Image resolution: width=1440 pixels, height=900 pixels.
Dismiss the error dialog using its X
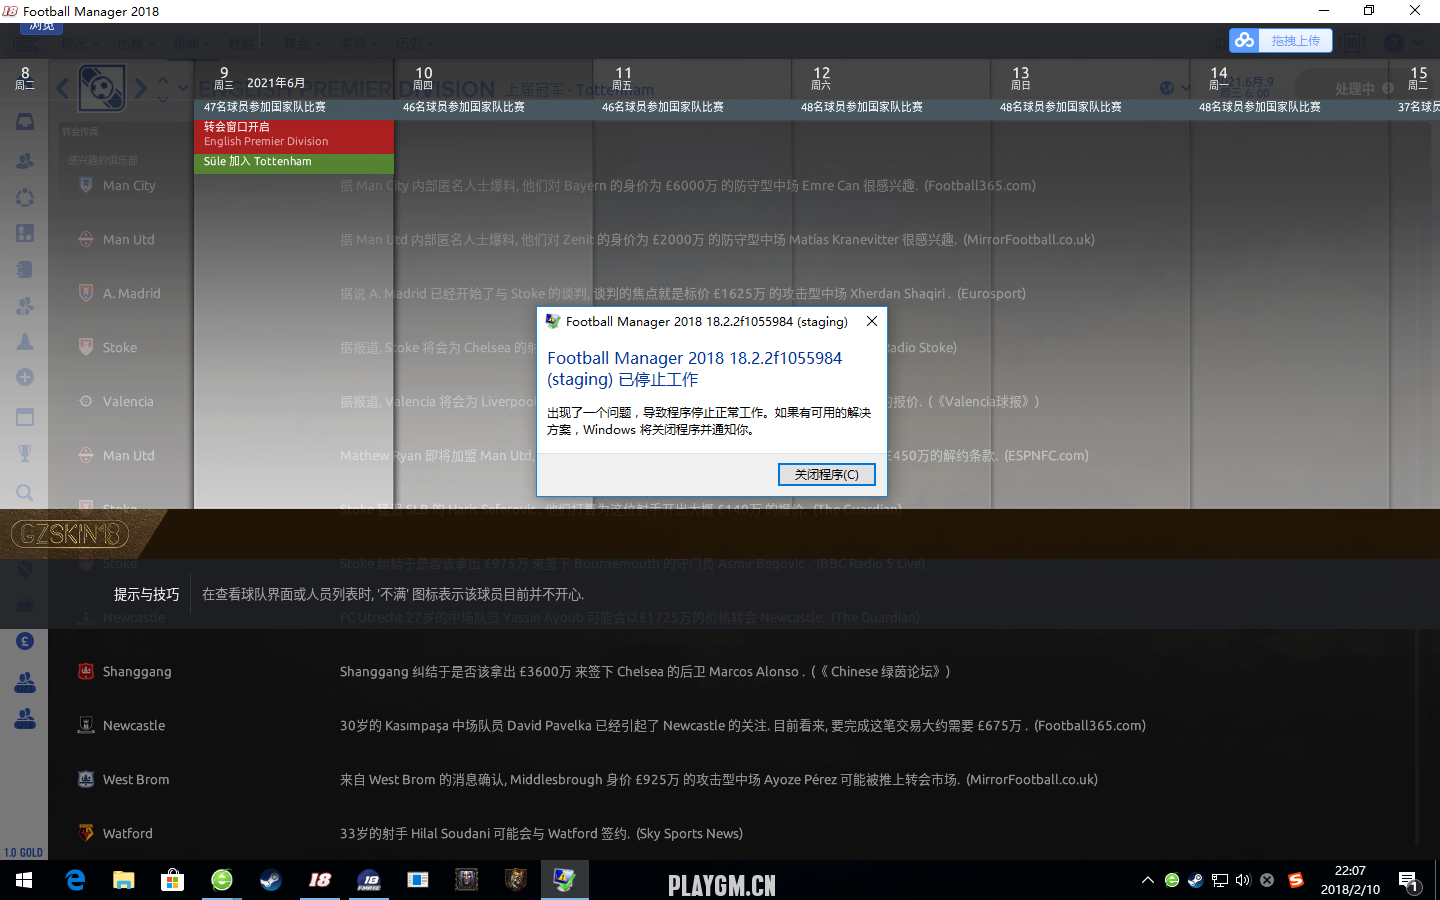tap(872, 321)
